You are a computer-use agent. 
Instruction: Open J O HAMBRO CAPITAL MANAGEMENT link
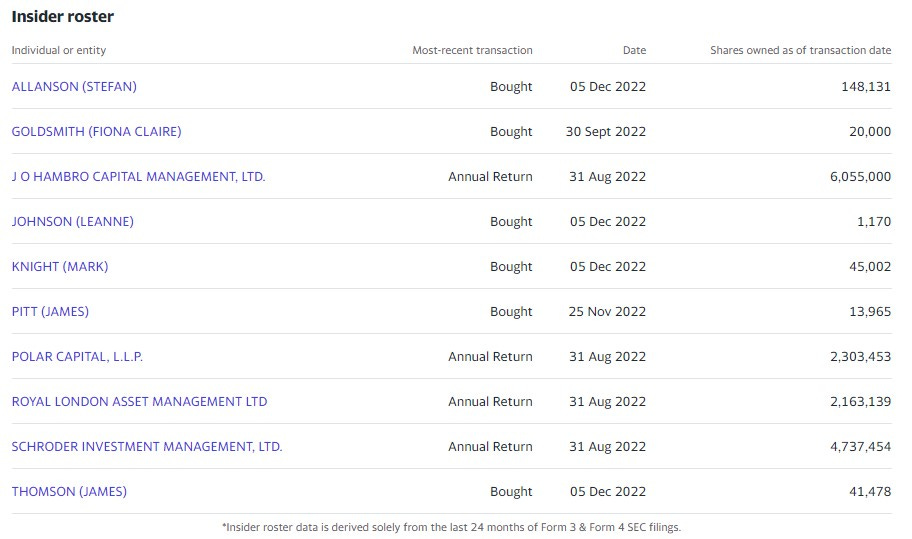point(138,177)
